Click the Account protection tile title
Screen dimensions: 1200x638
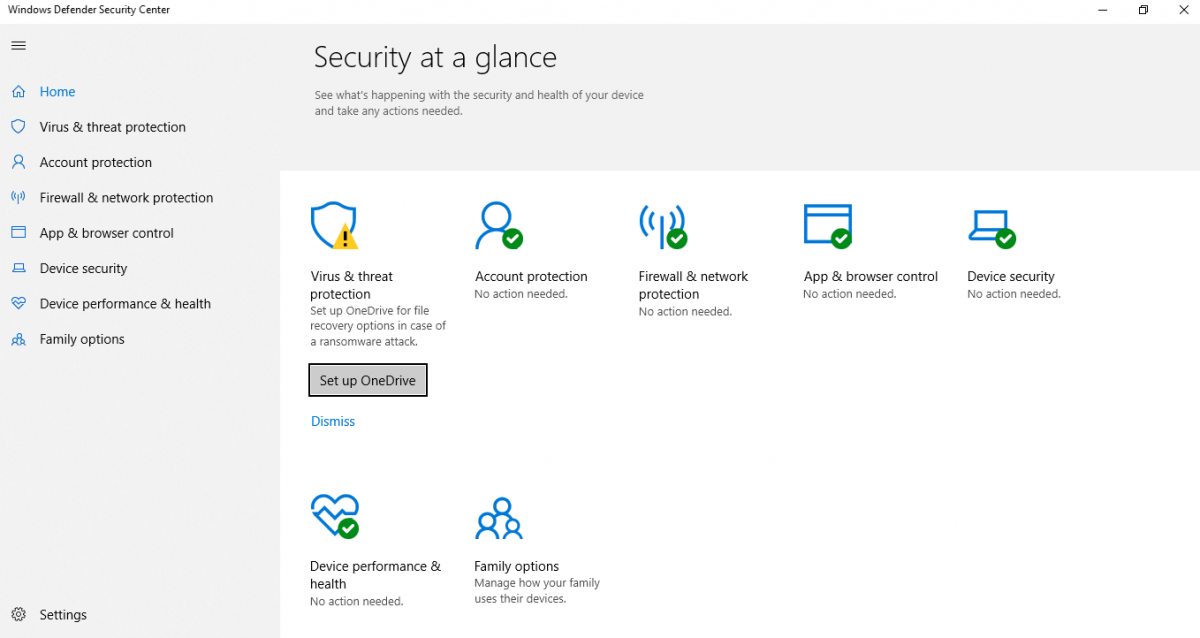531,277
